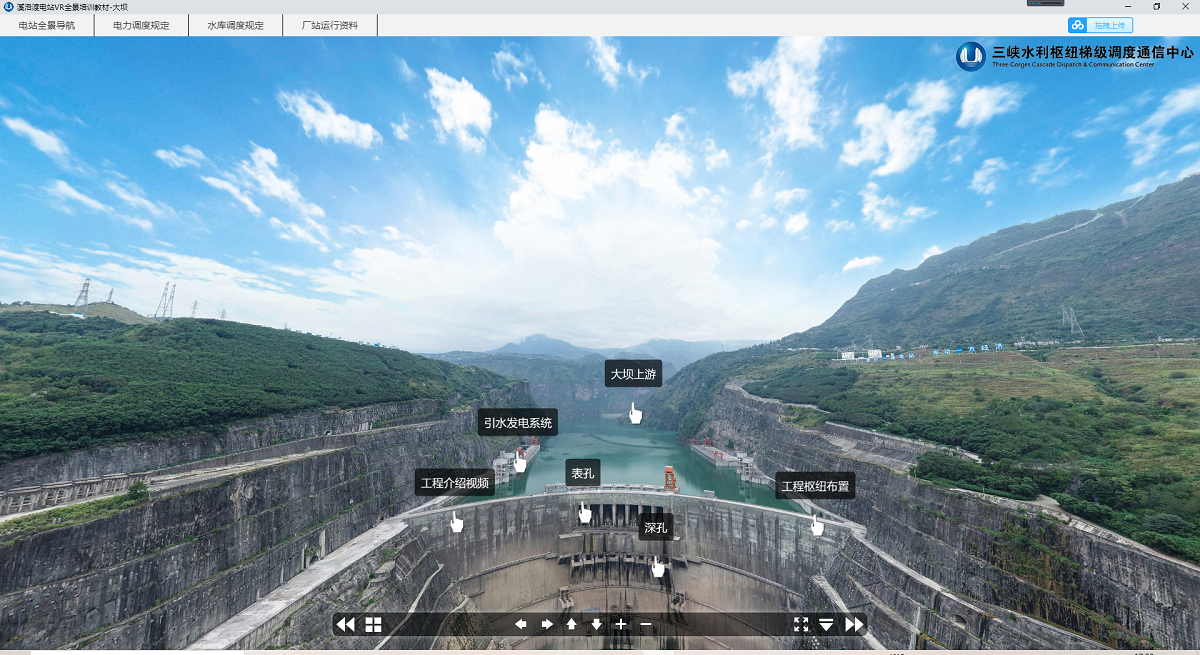Go to previous scene with double-left arrows
This screenshot has width=1200, height=655.
click(345, 624)
